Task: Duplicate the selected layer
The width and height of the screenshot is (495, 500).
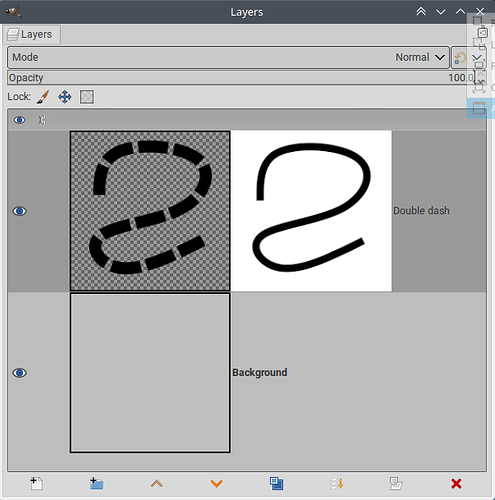Action: pos(276,483)
